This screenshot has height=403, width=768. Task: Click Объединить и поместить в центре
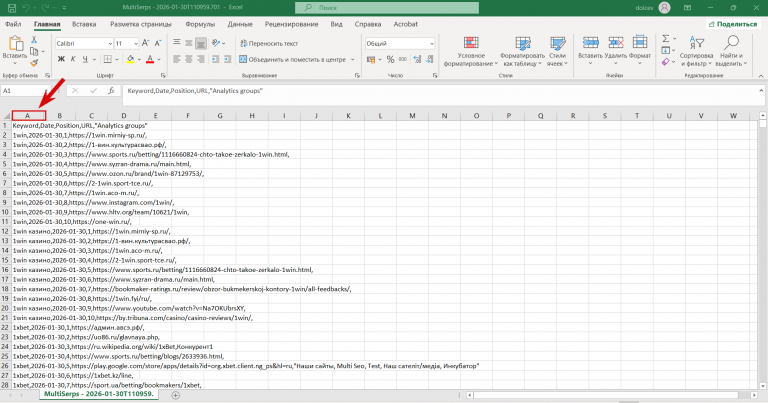[292, 59]
